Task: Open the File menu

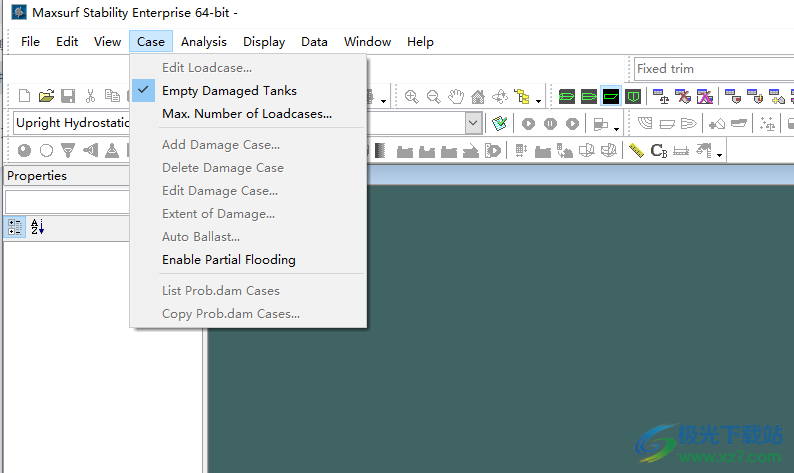Action: (30, 42)
